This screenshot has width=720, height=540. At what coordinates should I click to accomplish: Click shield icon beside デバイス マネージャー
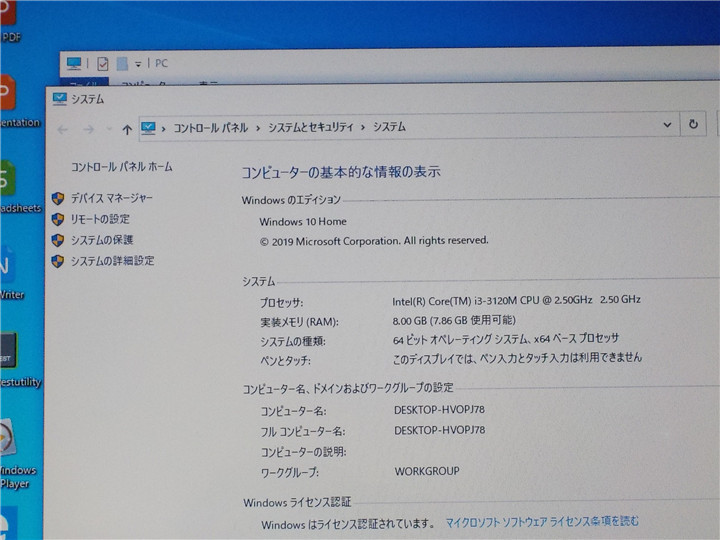(58, 198)
